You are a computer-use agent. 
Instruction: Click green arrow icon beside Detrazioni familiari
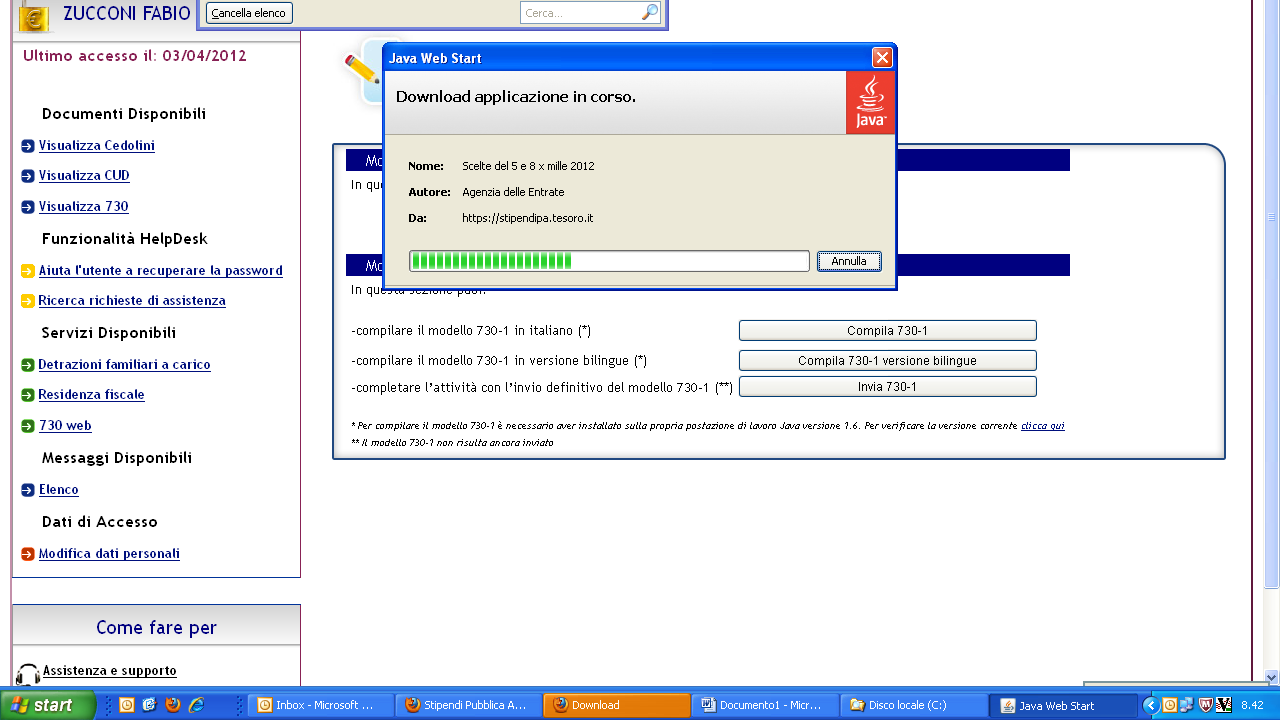coord(28,365)
